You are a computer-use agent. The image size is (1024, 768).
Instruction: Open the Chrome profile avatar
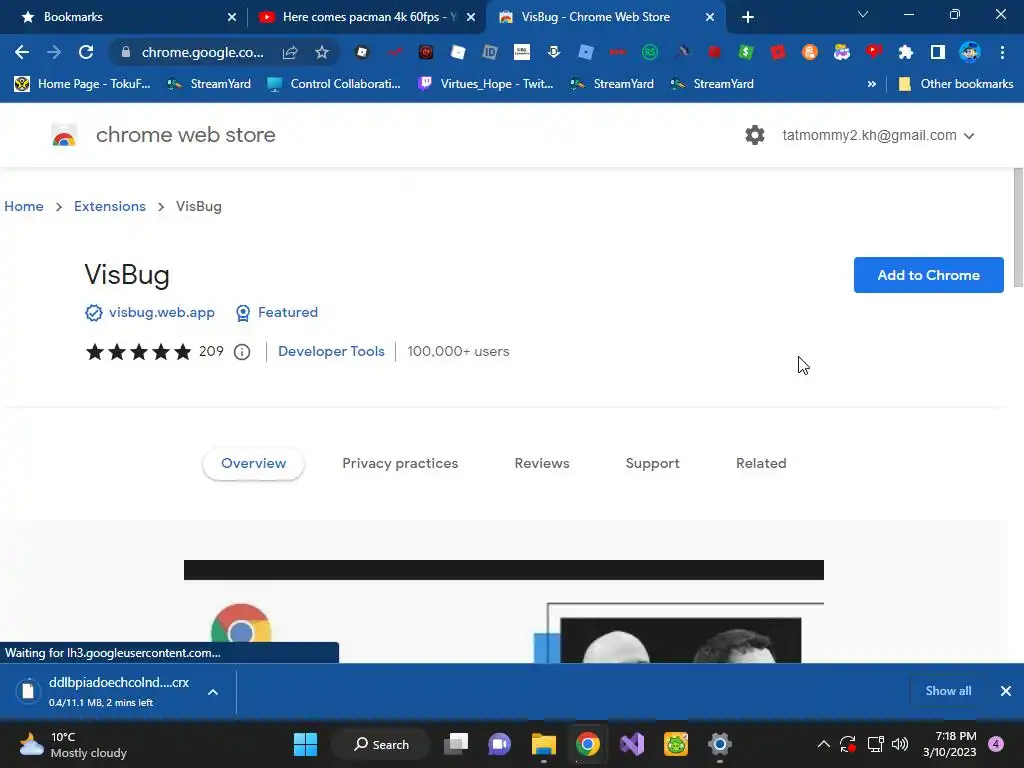click(970, 52)
